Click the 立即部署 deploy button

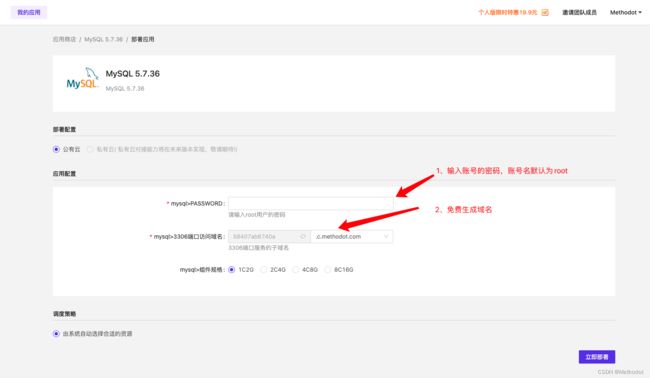(597, 357)
